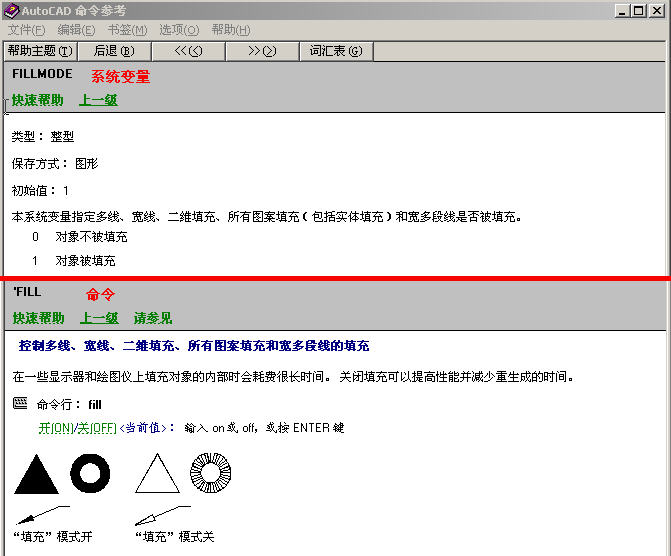The image size is (671, 556).
Task: Click the hatched unfilled donut illustration
Action: pos(211,473)
